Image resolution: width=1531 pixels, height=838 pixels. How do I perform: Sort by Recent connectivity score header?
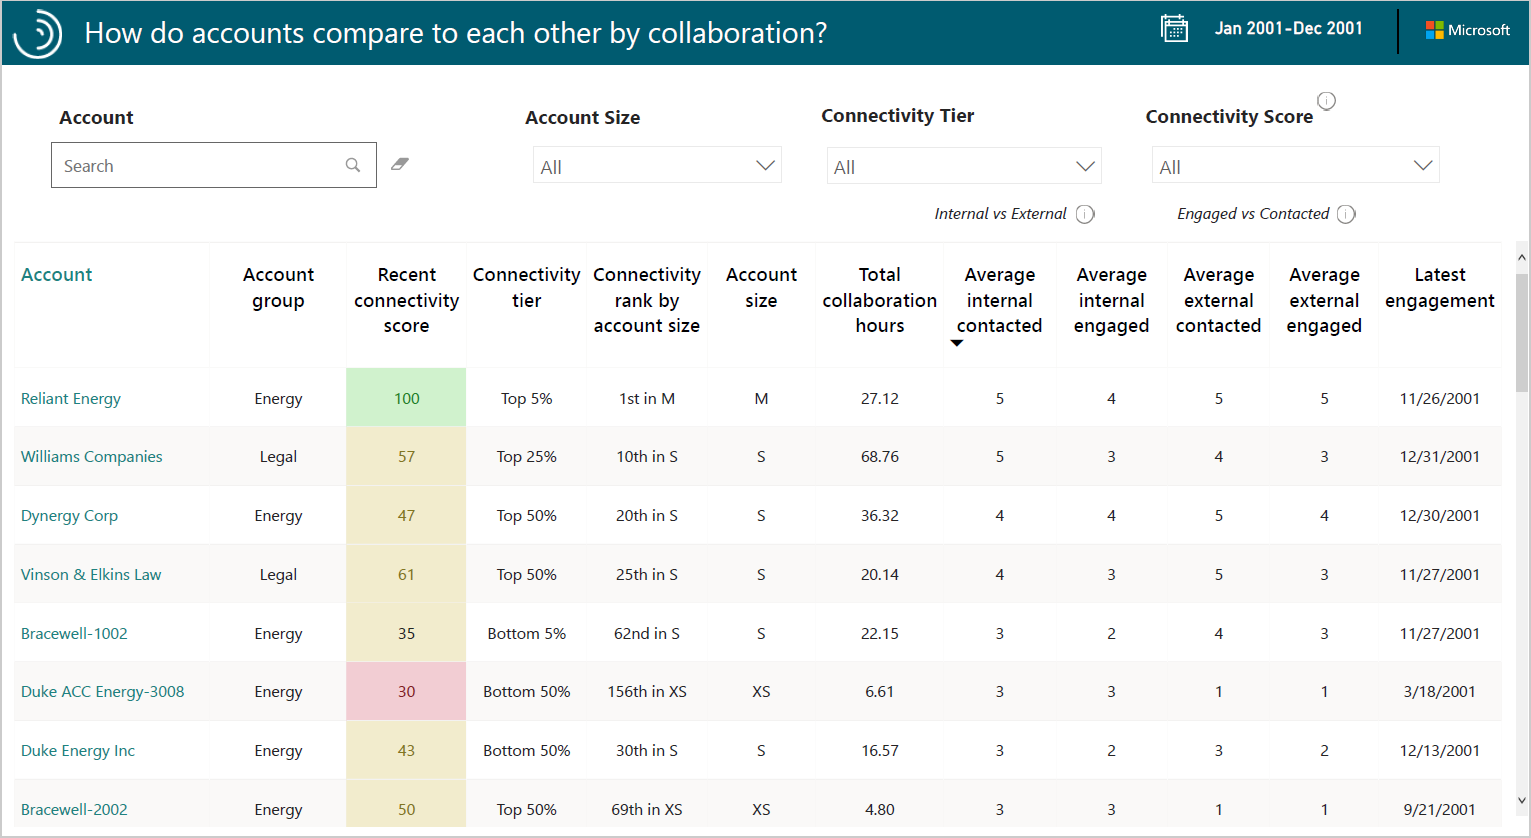pyautogui.click(x=406, y=300)
